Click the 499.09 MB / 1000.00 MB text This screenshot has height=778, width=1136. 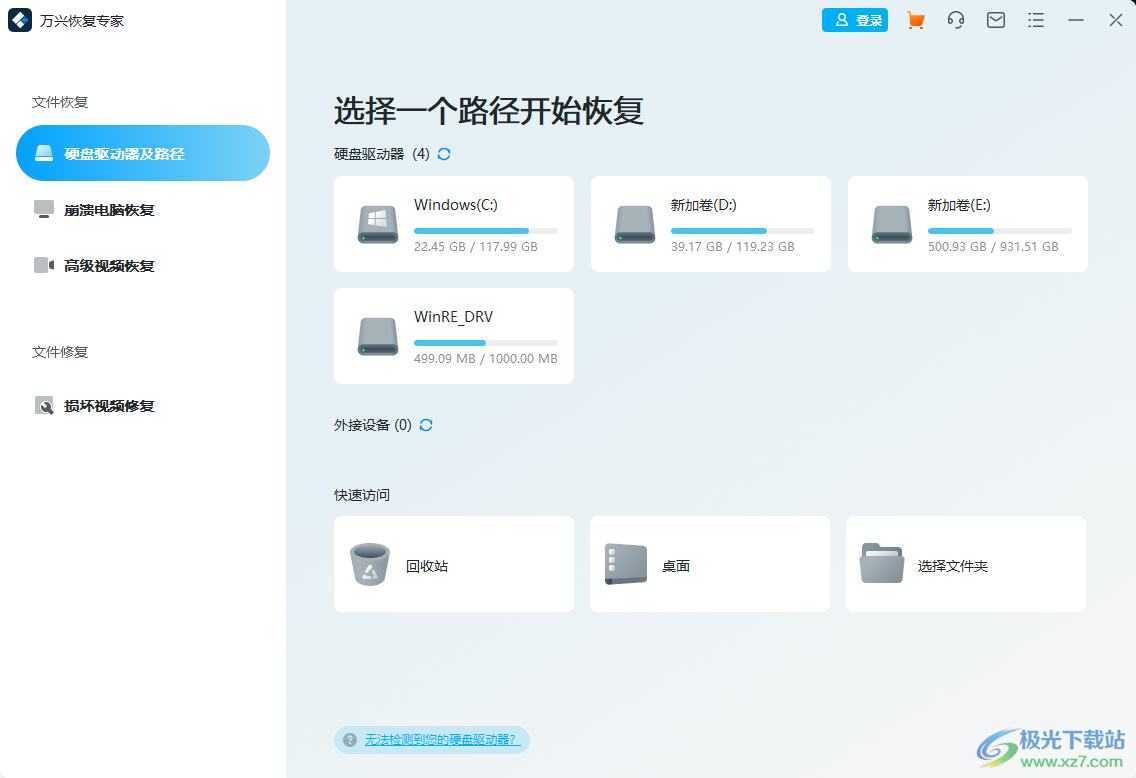(x=485, y=359)
